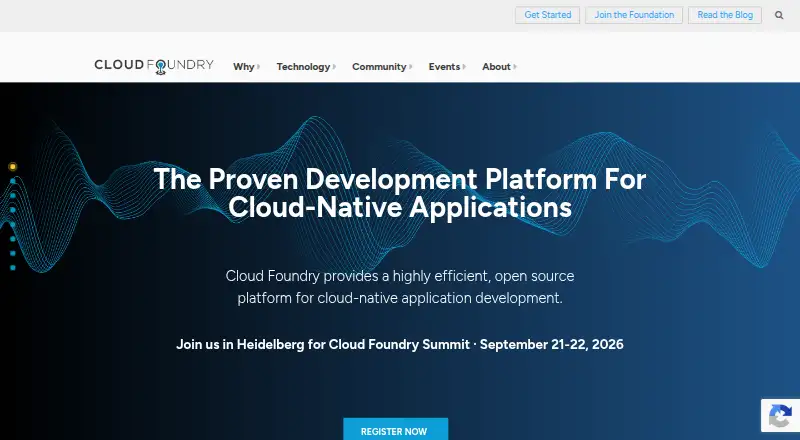Expand the Events menu
The height and width of the screenshot is (440, 800).
click(x=447, y=66)
